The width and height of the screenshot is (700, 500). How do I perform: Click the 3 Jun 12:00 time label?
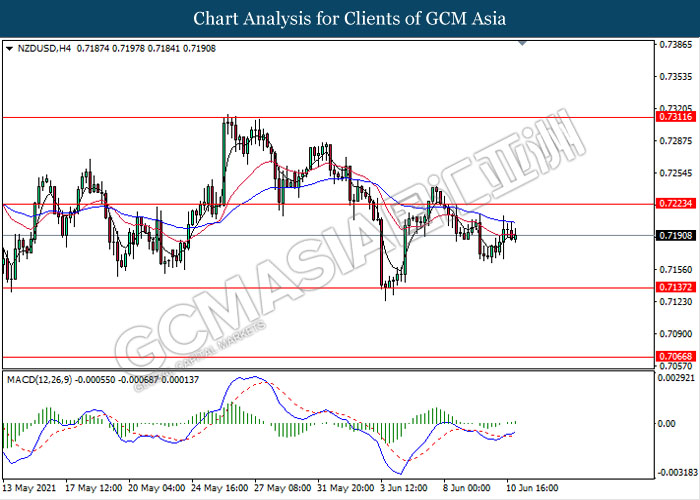click(x=404, y=488)
